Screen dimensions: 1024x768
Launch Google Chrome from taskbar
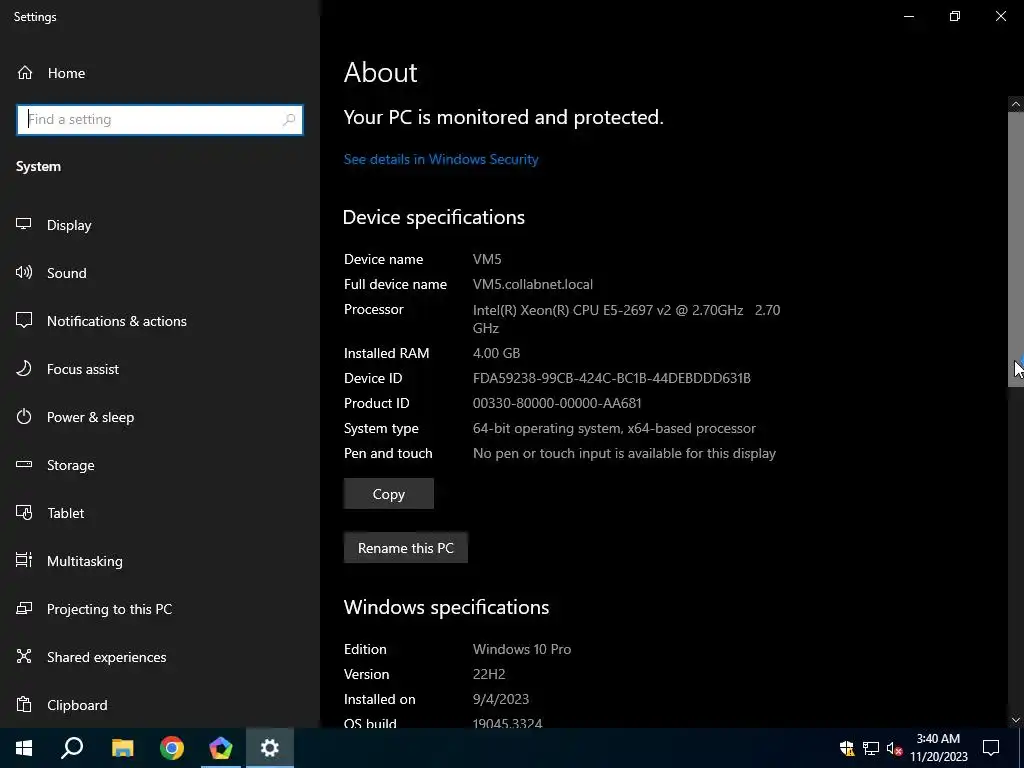pyautogui.click(x=172, y=748)
